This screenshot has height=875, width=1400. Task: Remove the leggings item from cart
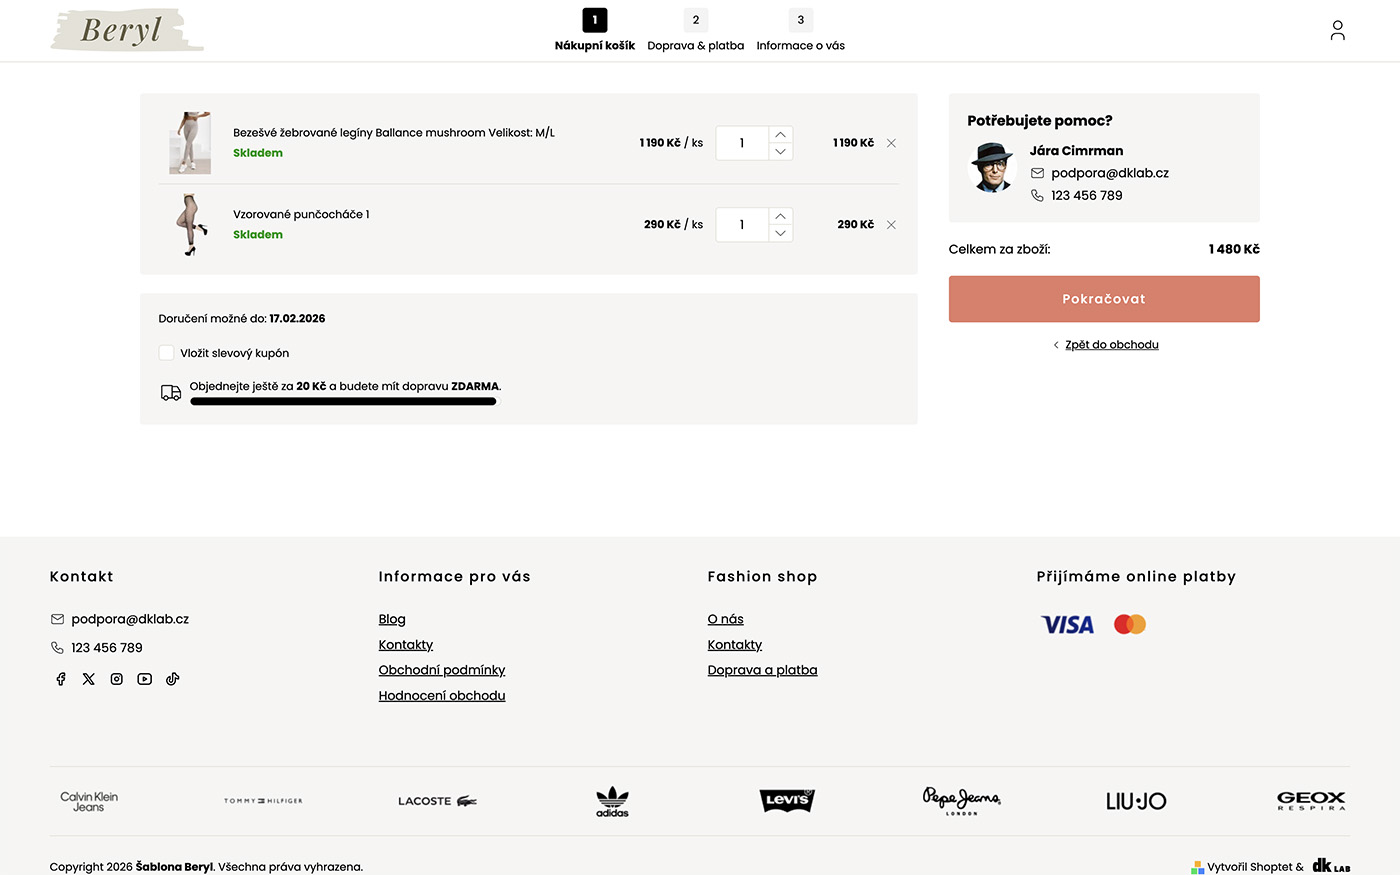pos(891,143)
